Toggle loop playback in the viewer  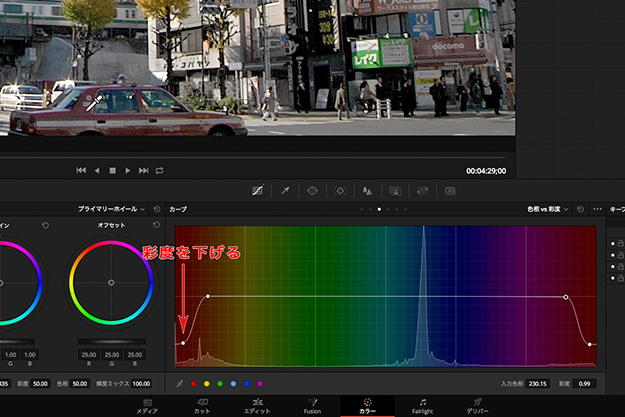tap(159, 171)
